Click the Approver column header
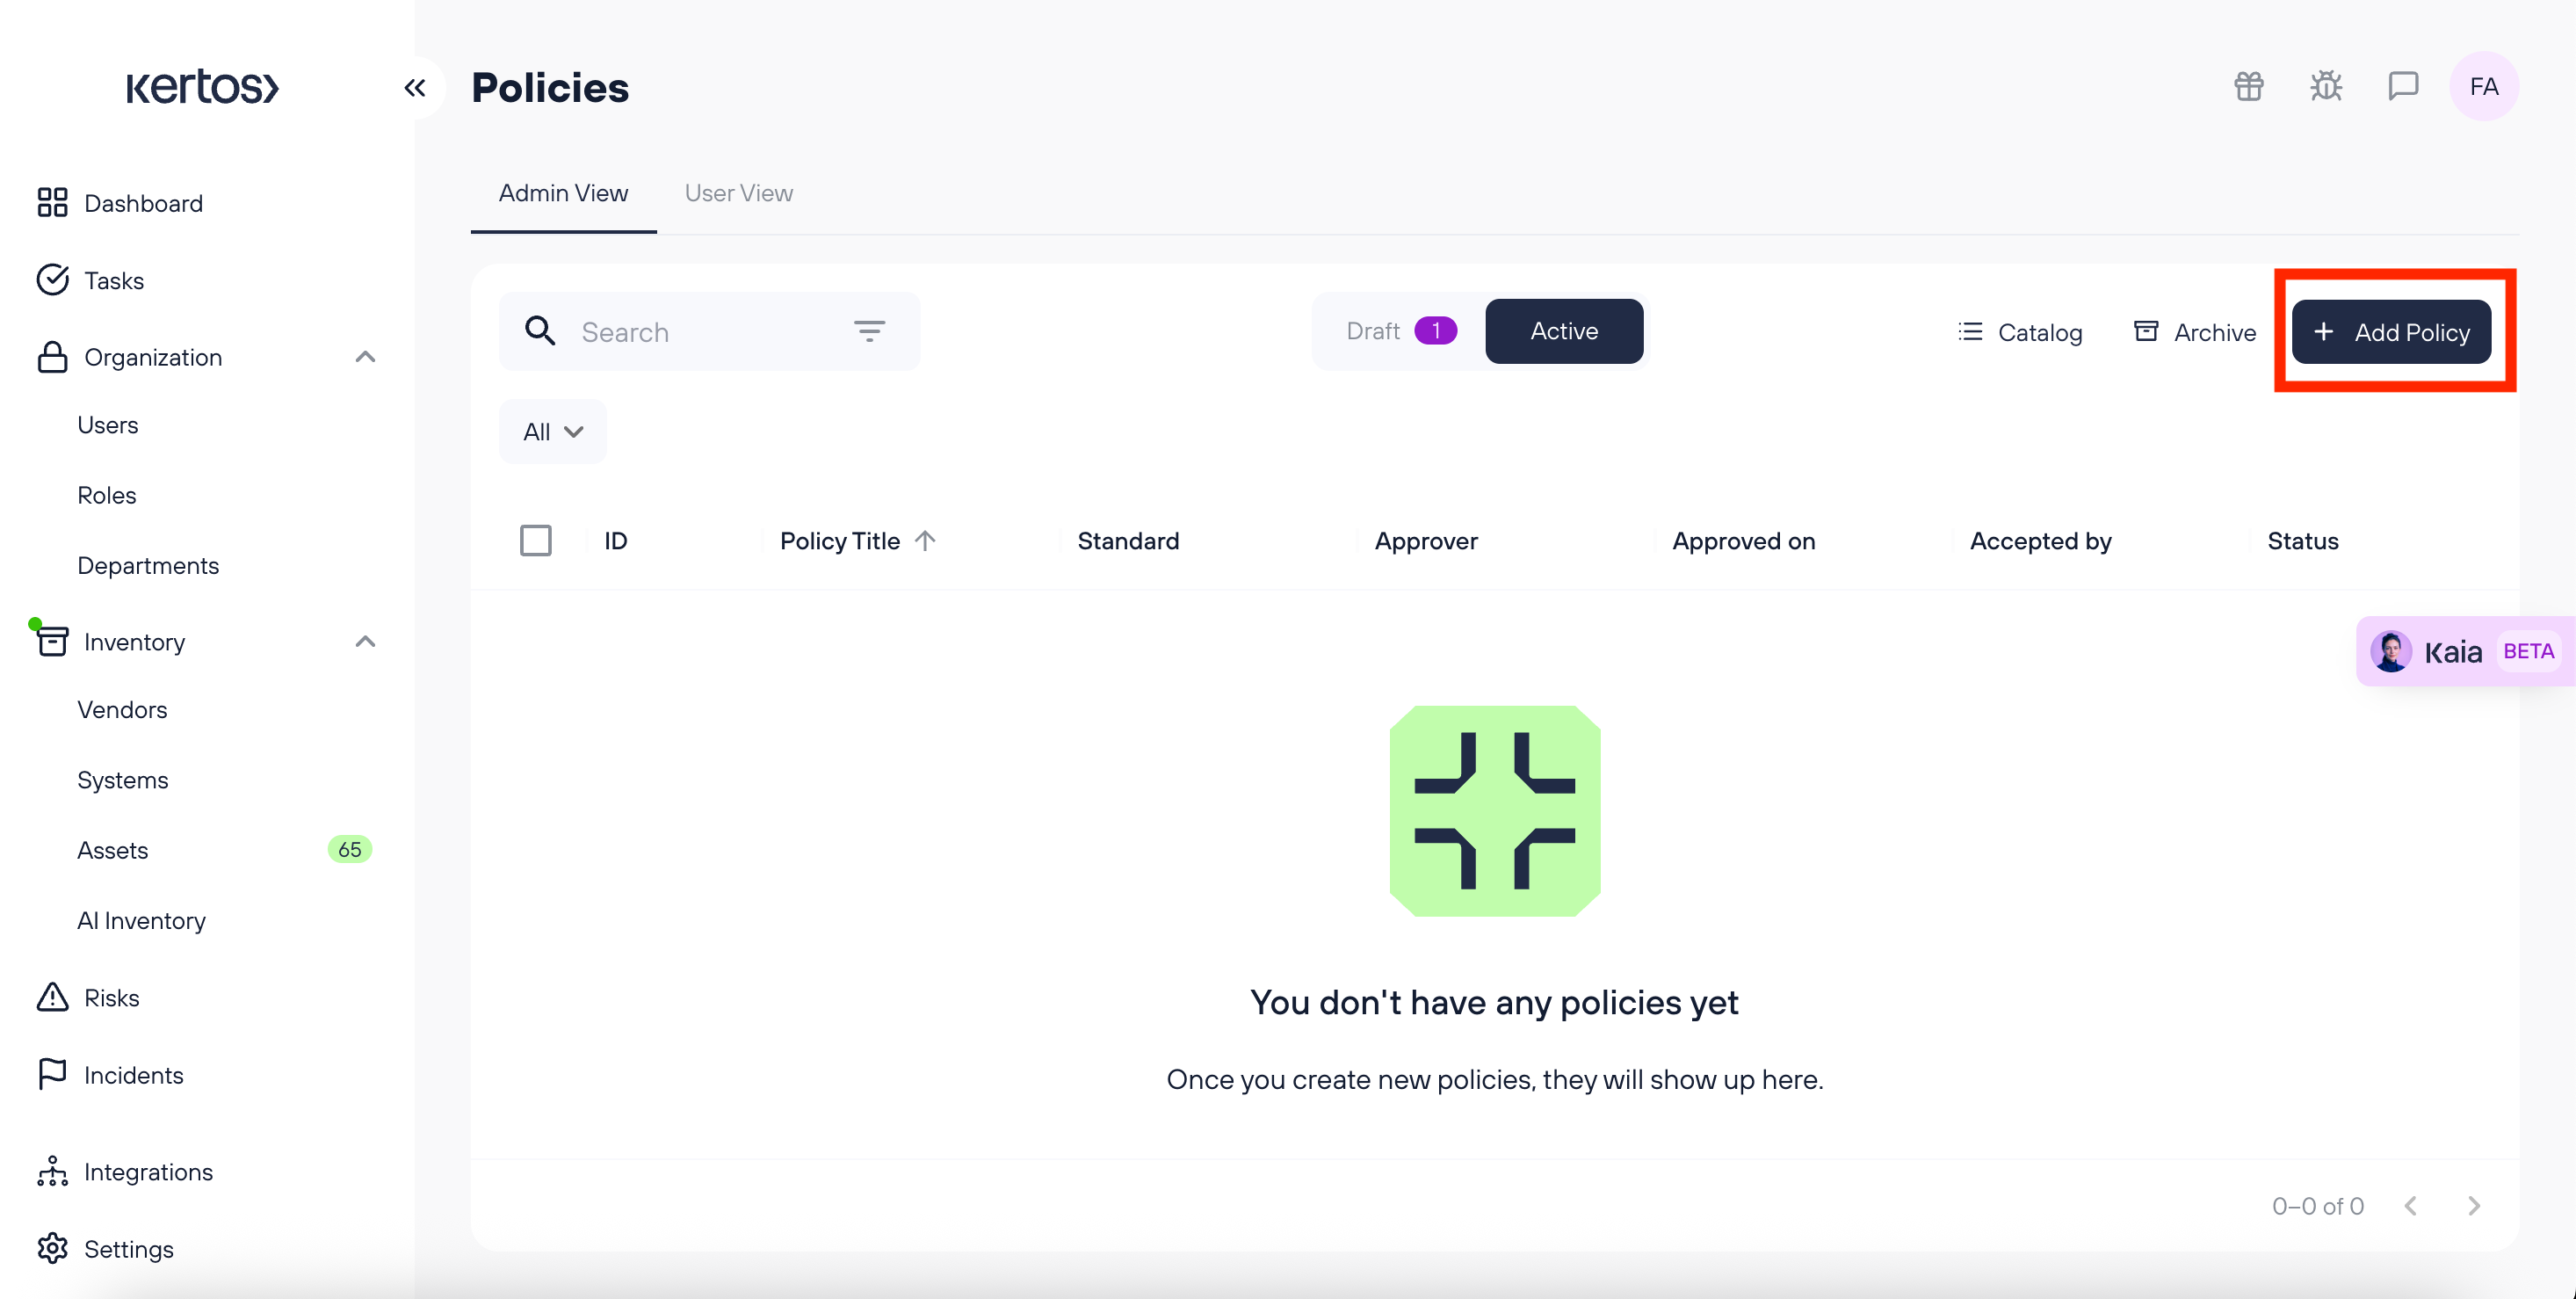The height and width of the screenshot is (1299, 2576). coord(1426,541)
